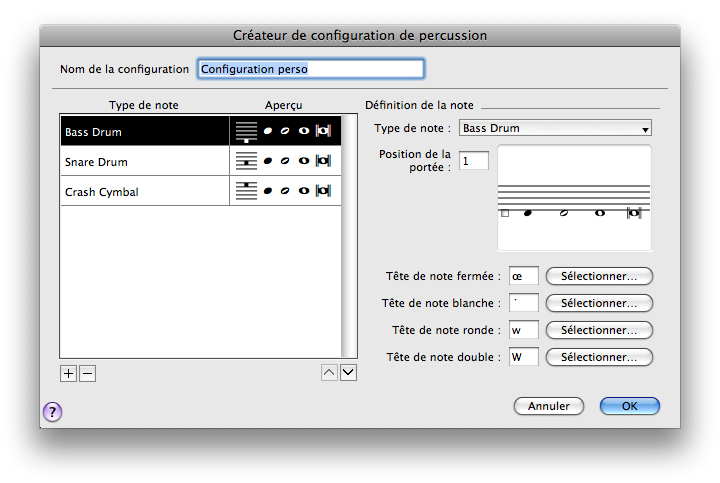The image size is (720, 483).
Task: Select the Bass Drum row in list
Action: (x=145, y=132)
